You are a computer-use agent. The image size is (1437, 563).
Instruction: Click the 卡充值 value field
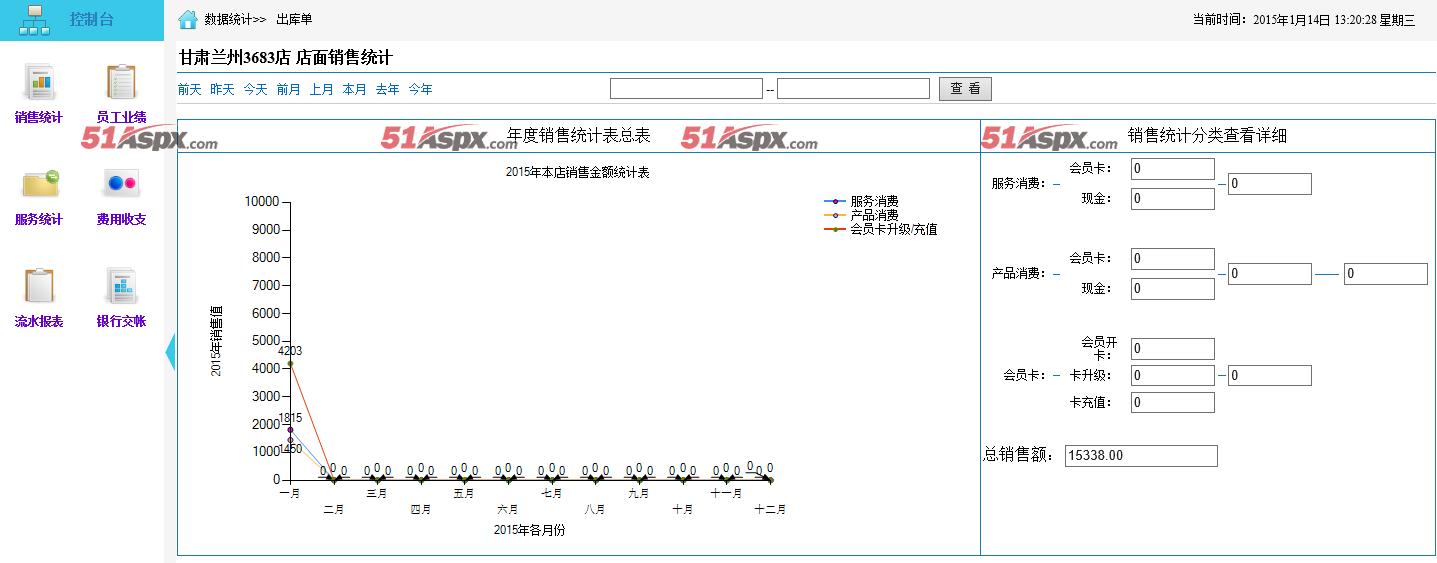coord(1172,403)
